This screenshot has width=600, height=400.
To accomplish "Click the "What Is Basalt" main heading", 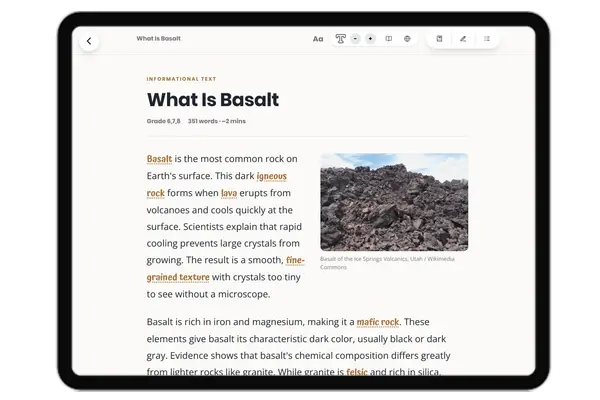I will pos(213,100).
